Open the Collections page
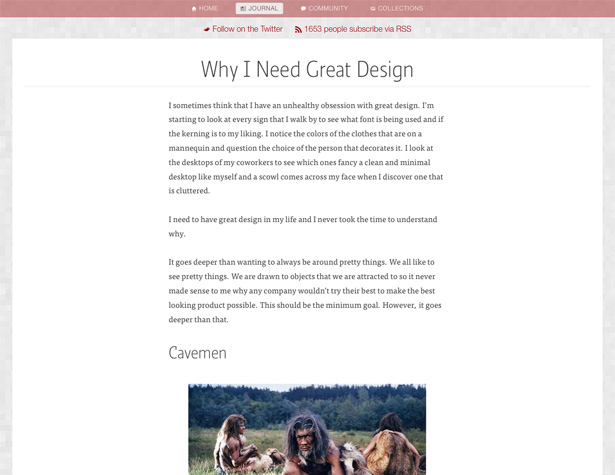Image resolution: width=615 pixels, height=475 pixels. [397, 8]
